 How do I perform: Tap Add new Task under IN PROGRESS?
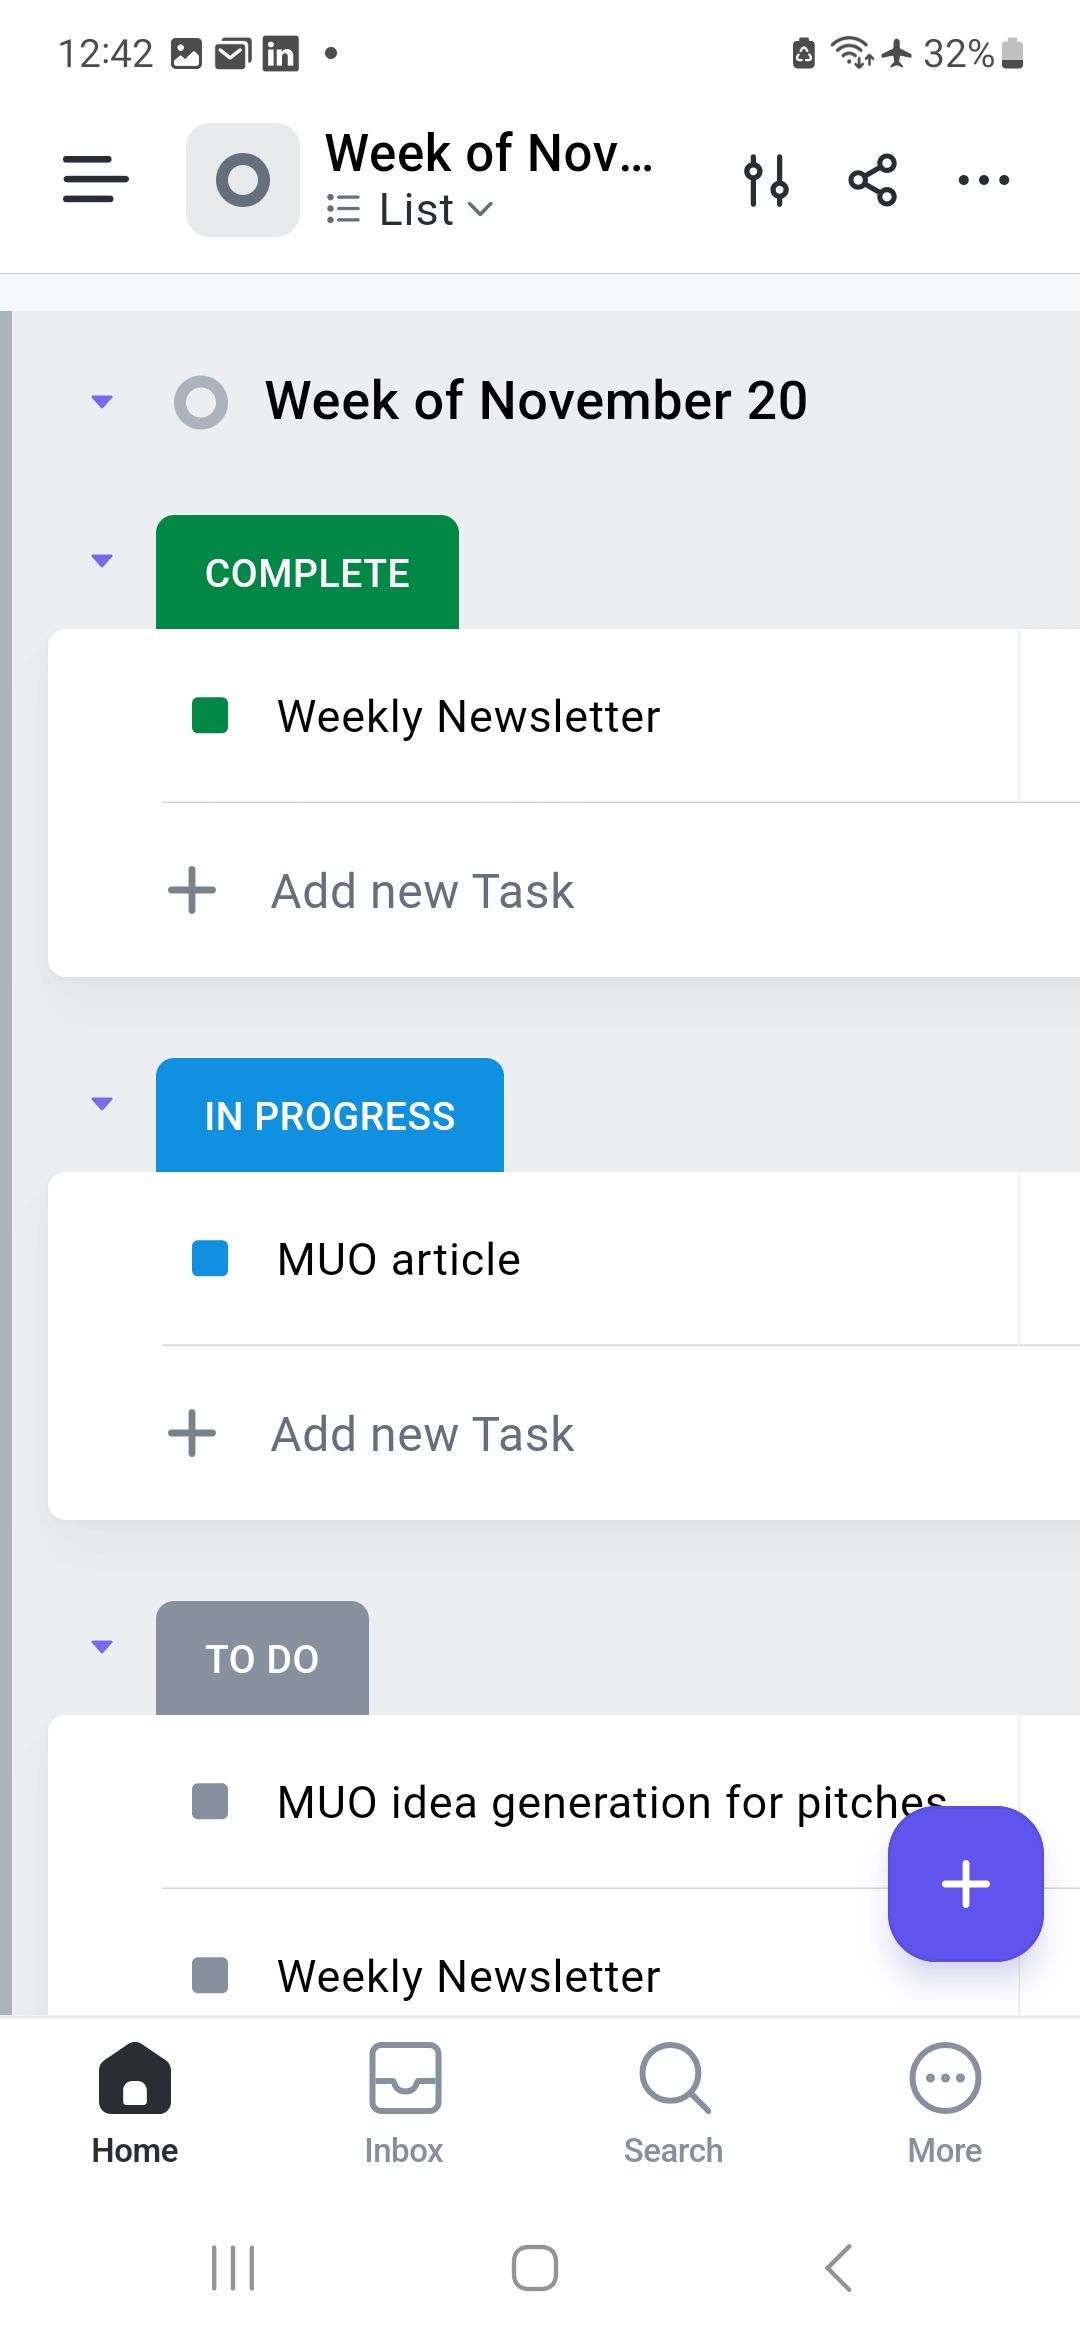point(420,1433)
